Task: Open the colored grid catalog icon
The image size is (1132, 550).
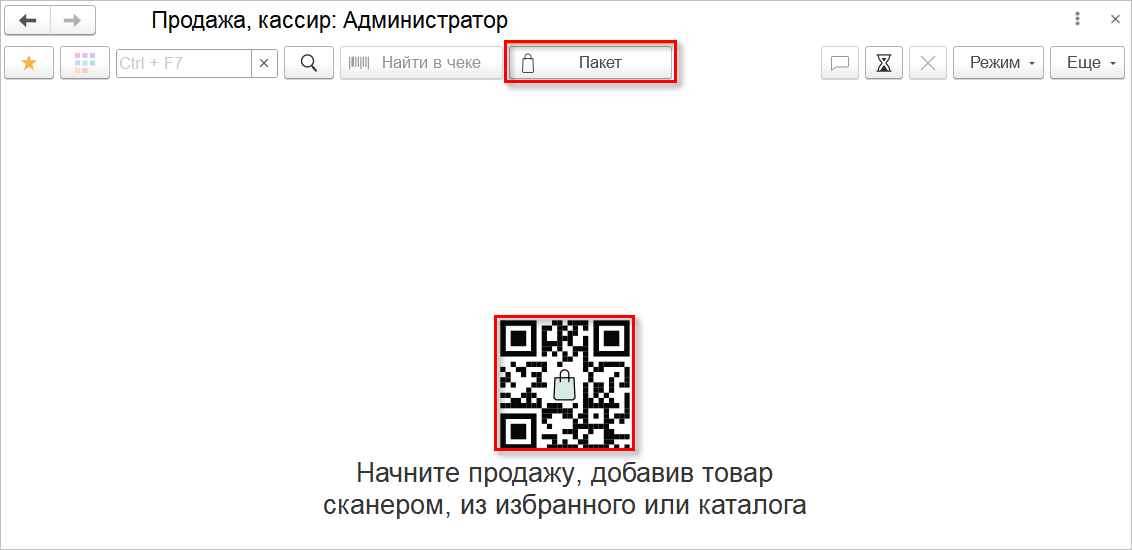Action: 85,63
